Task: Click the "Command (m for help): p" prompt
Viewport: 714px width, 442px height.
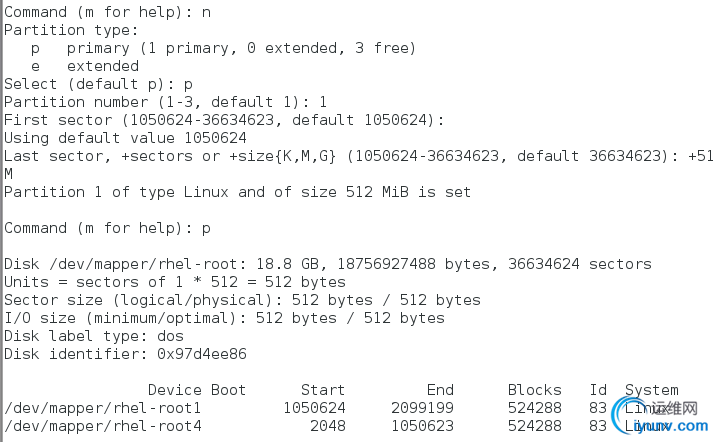Action: [x=106, y=228]
